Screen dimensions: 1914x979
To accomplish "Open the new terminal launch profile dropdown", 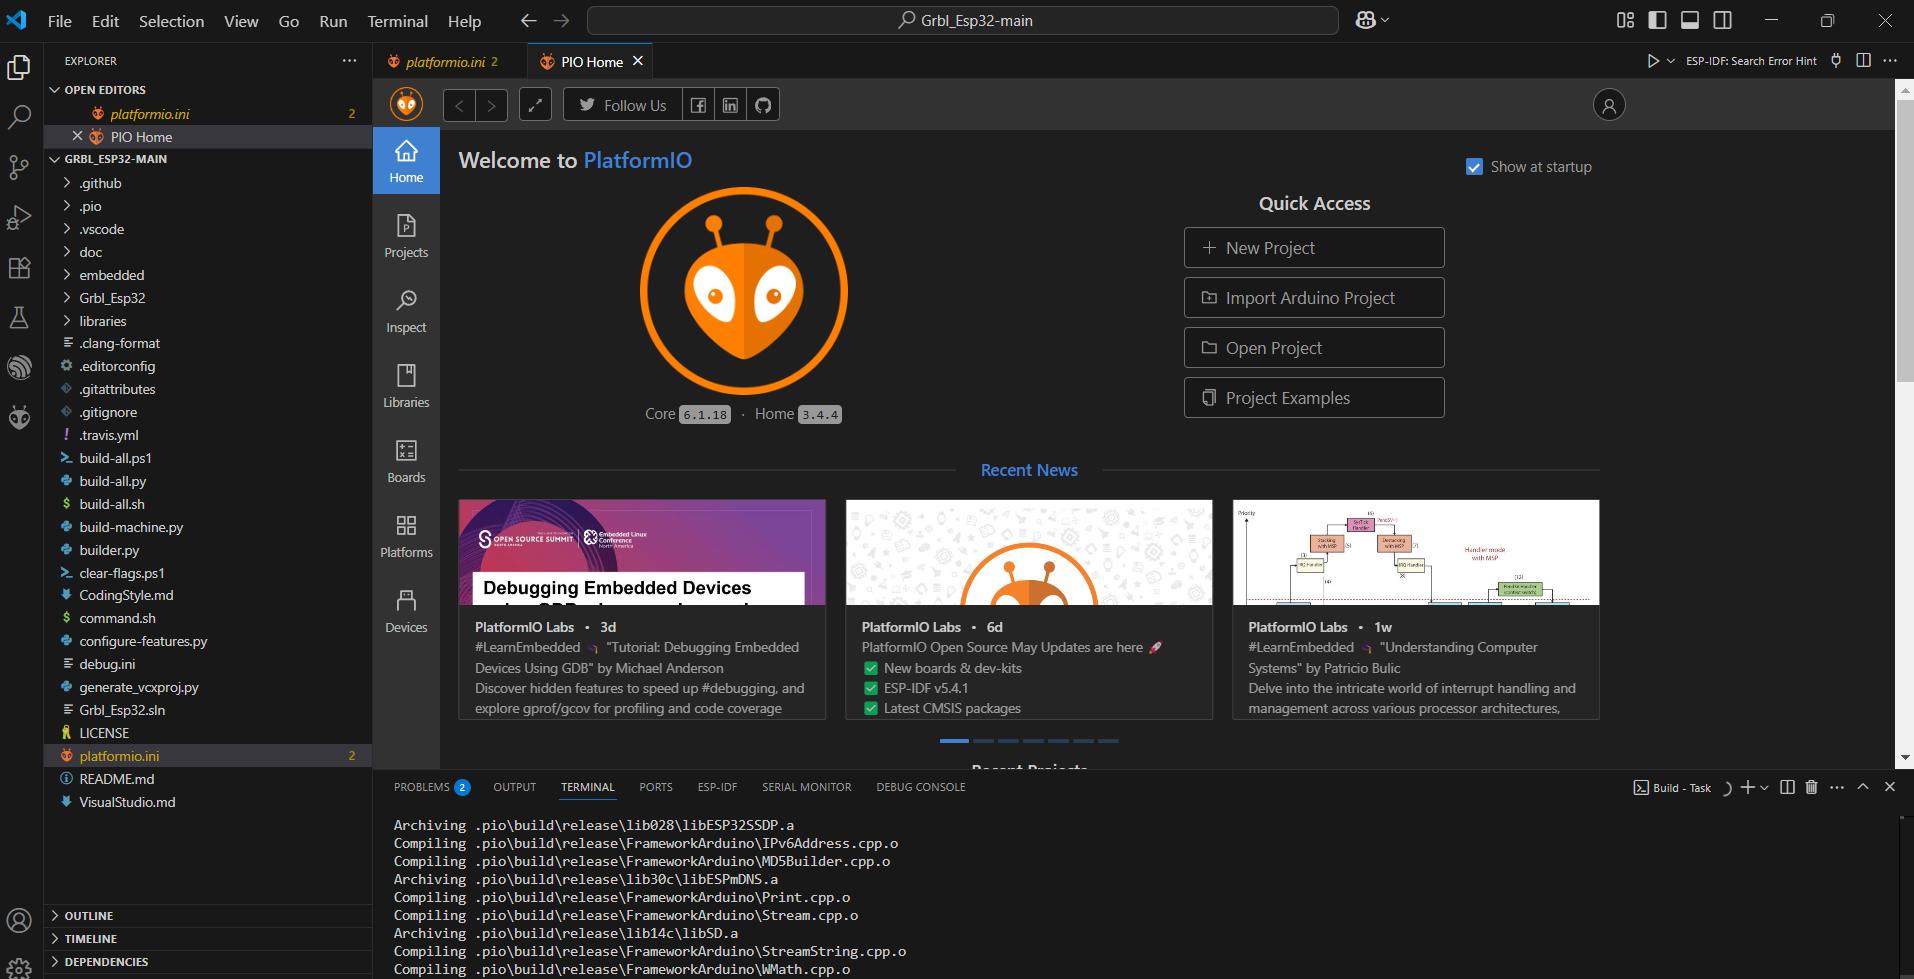I will 1764,787.
